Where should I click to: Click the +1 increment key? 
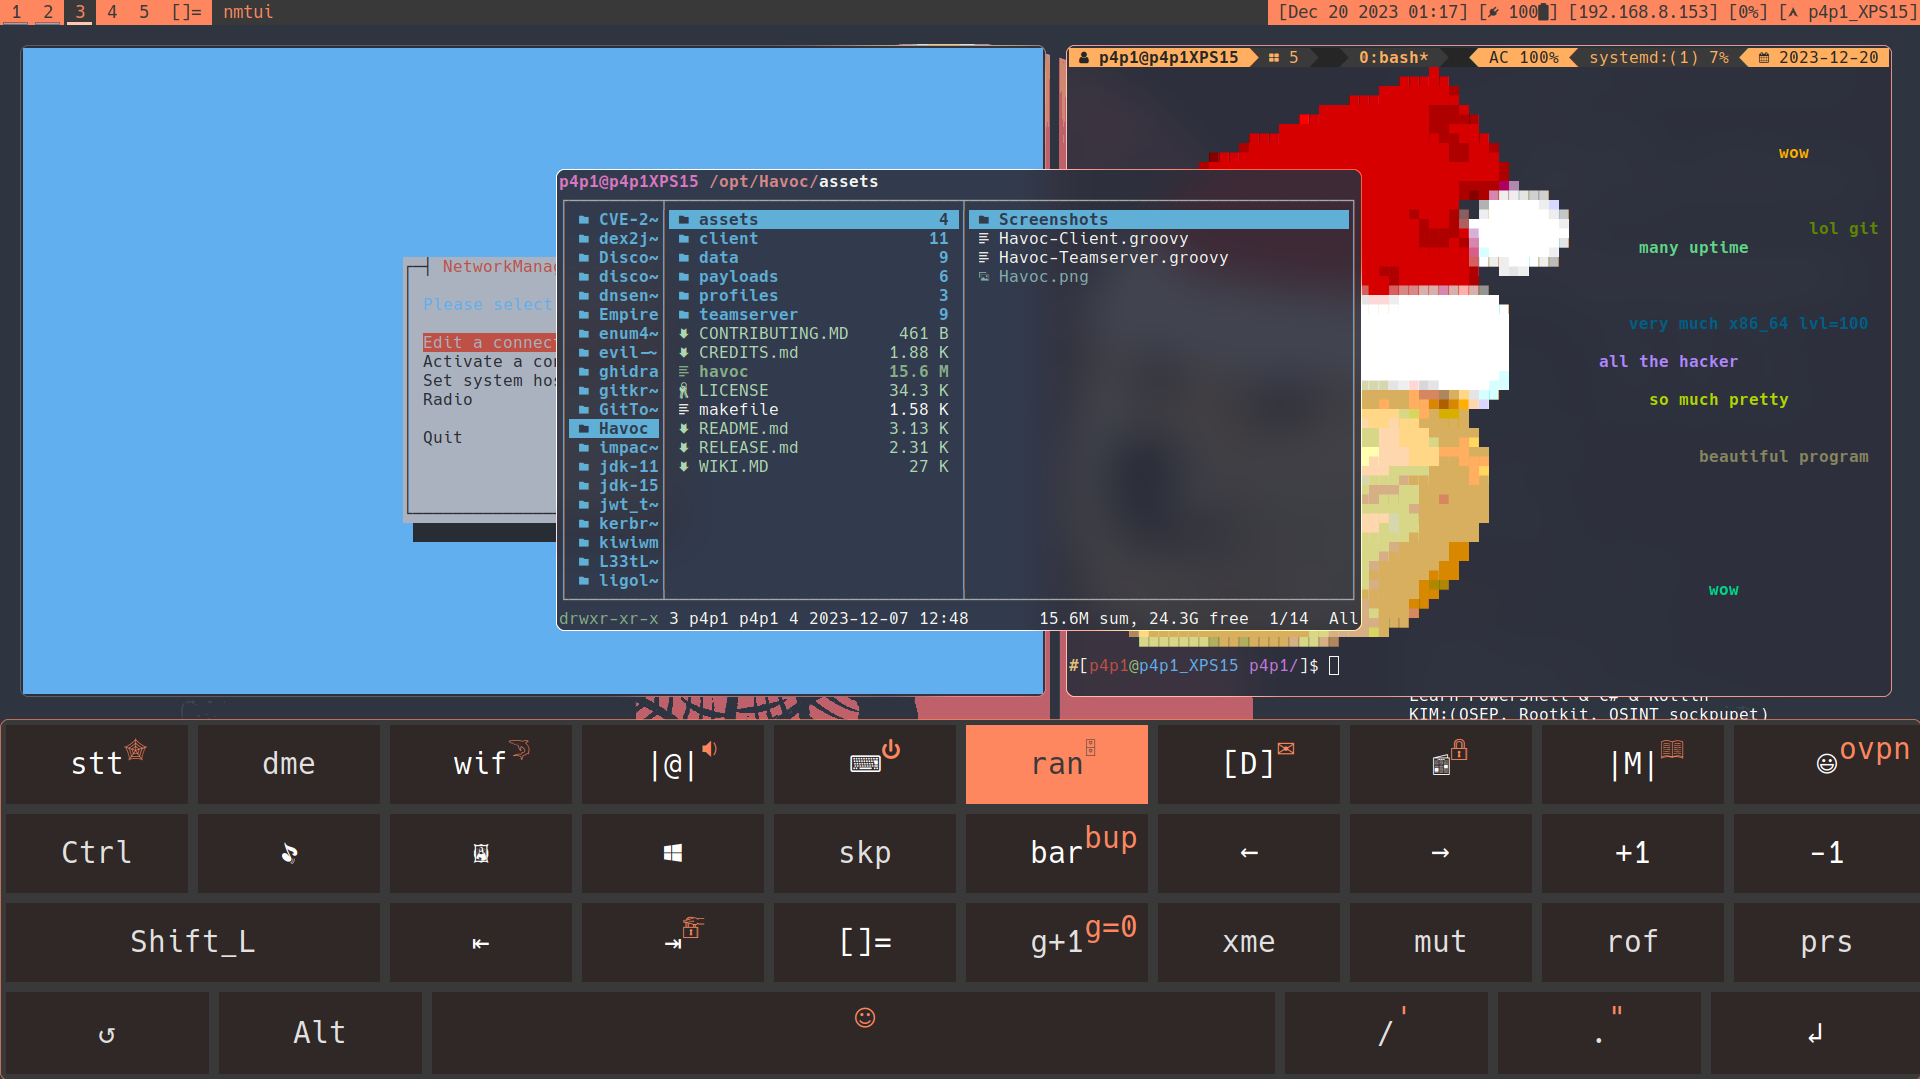pyautogui.click(x=1632, y=853)
